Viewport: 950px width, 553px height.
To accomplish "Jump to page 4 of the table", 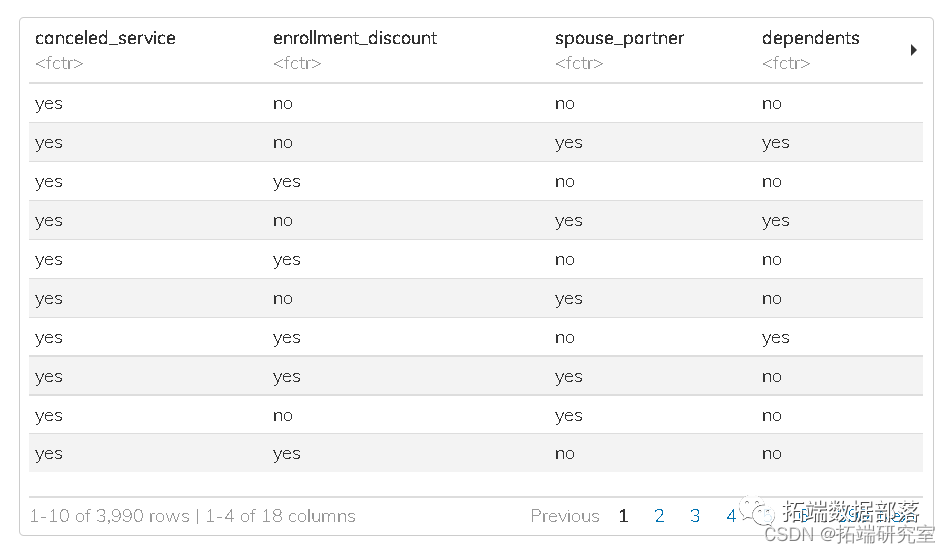I will (731, 516).
